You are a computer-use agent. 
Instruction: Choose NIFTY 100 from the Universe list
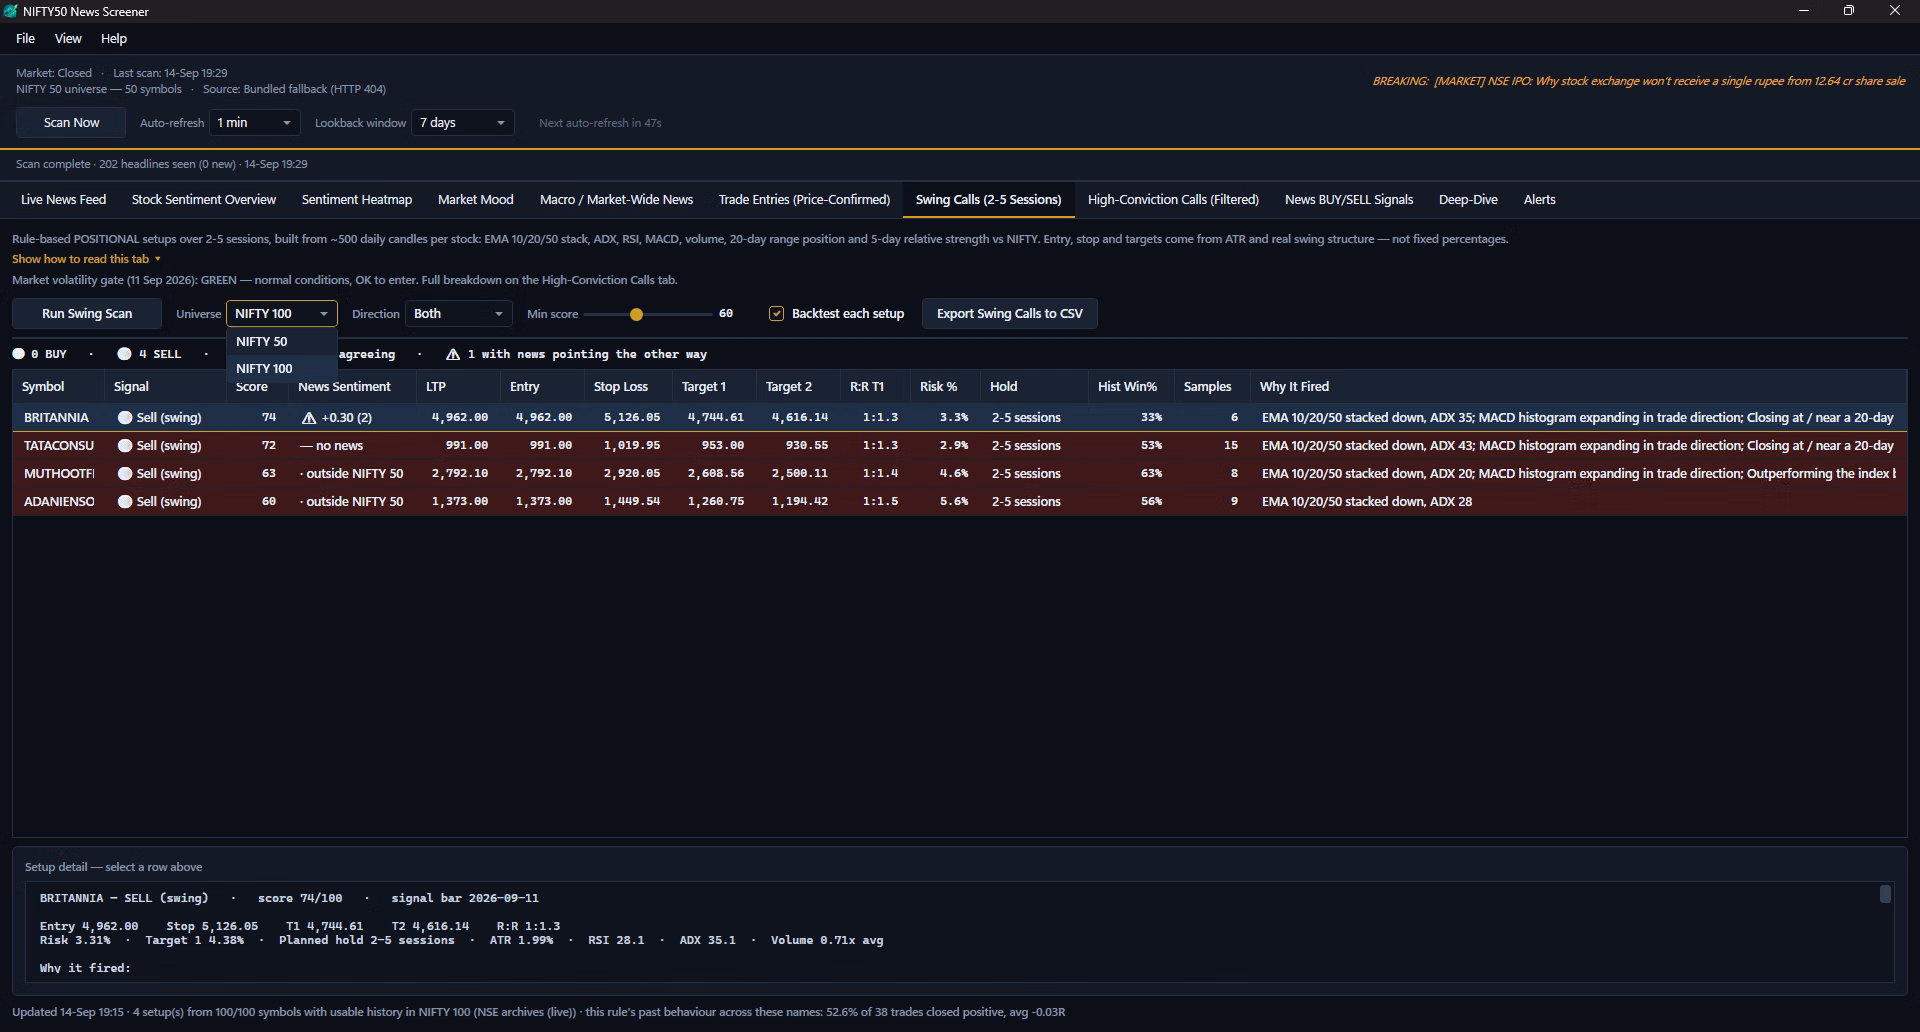pyautogui.click(x=282, y=369)
